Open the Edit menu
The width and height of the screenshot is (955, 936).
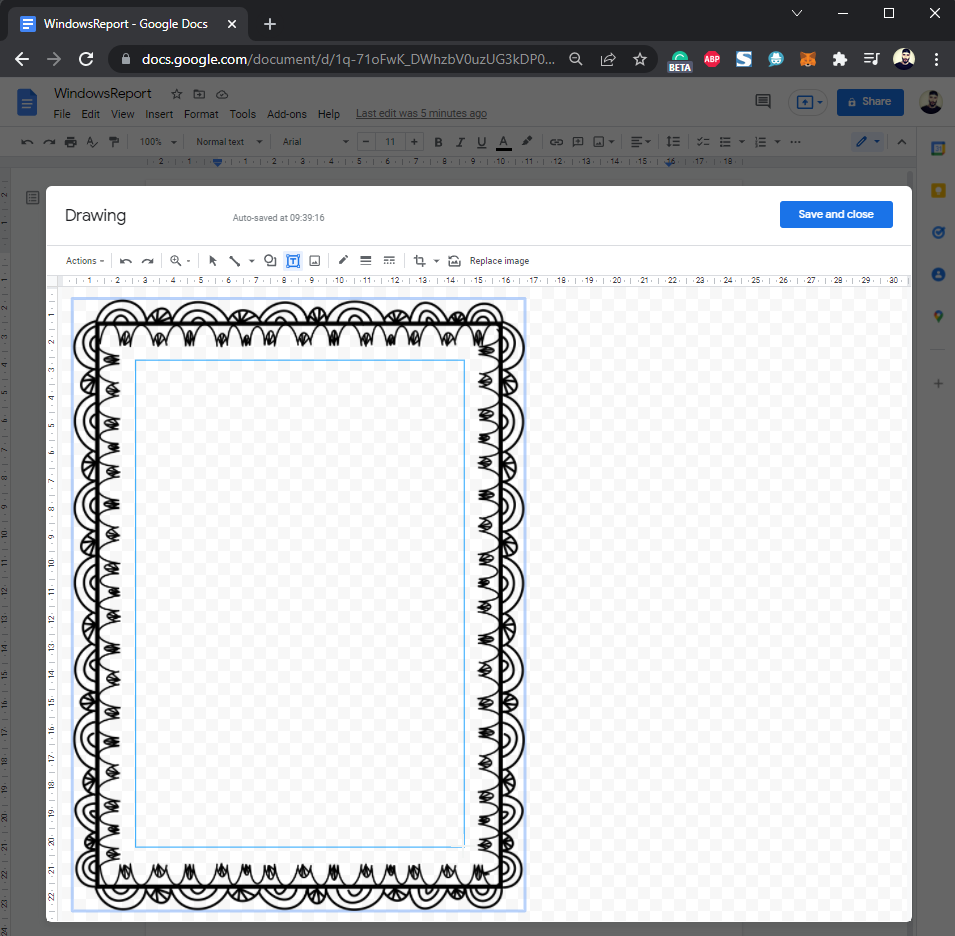click(x=91, y=114)
